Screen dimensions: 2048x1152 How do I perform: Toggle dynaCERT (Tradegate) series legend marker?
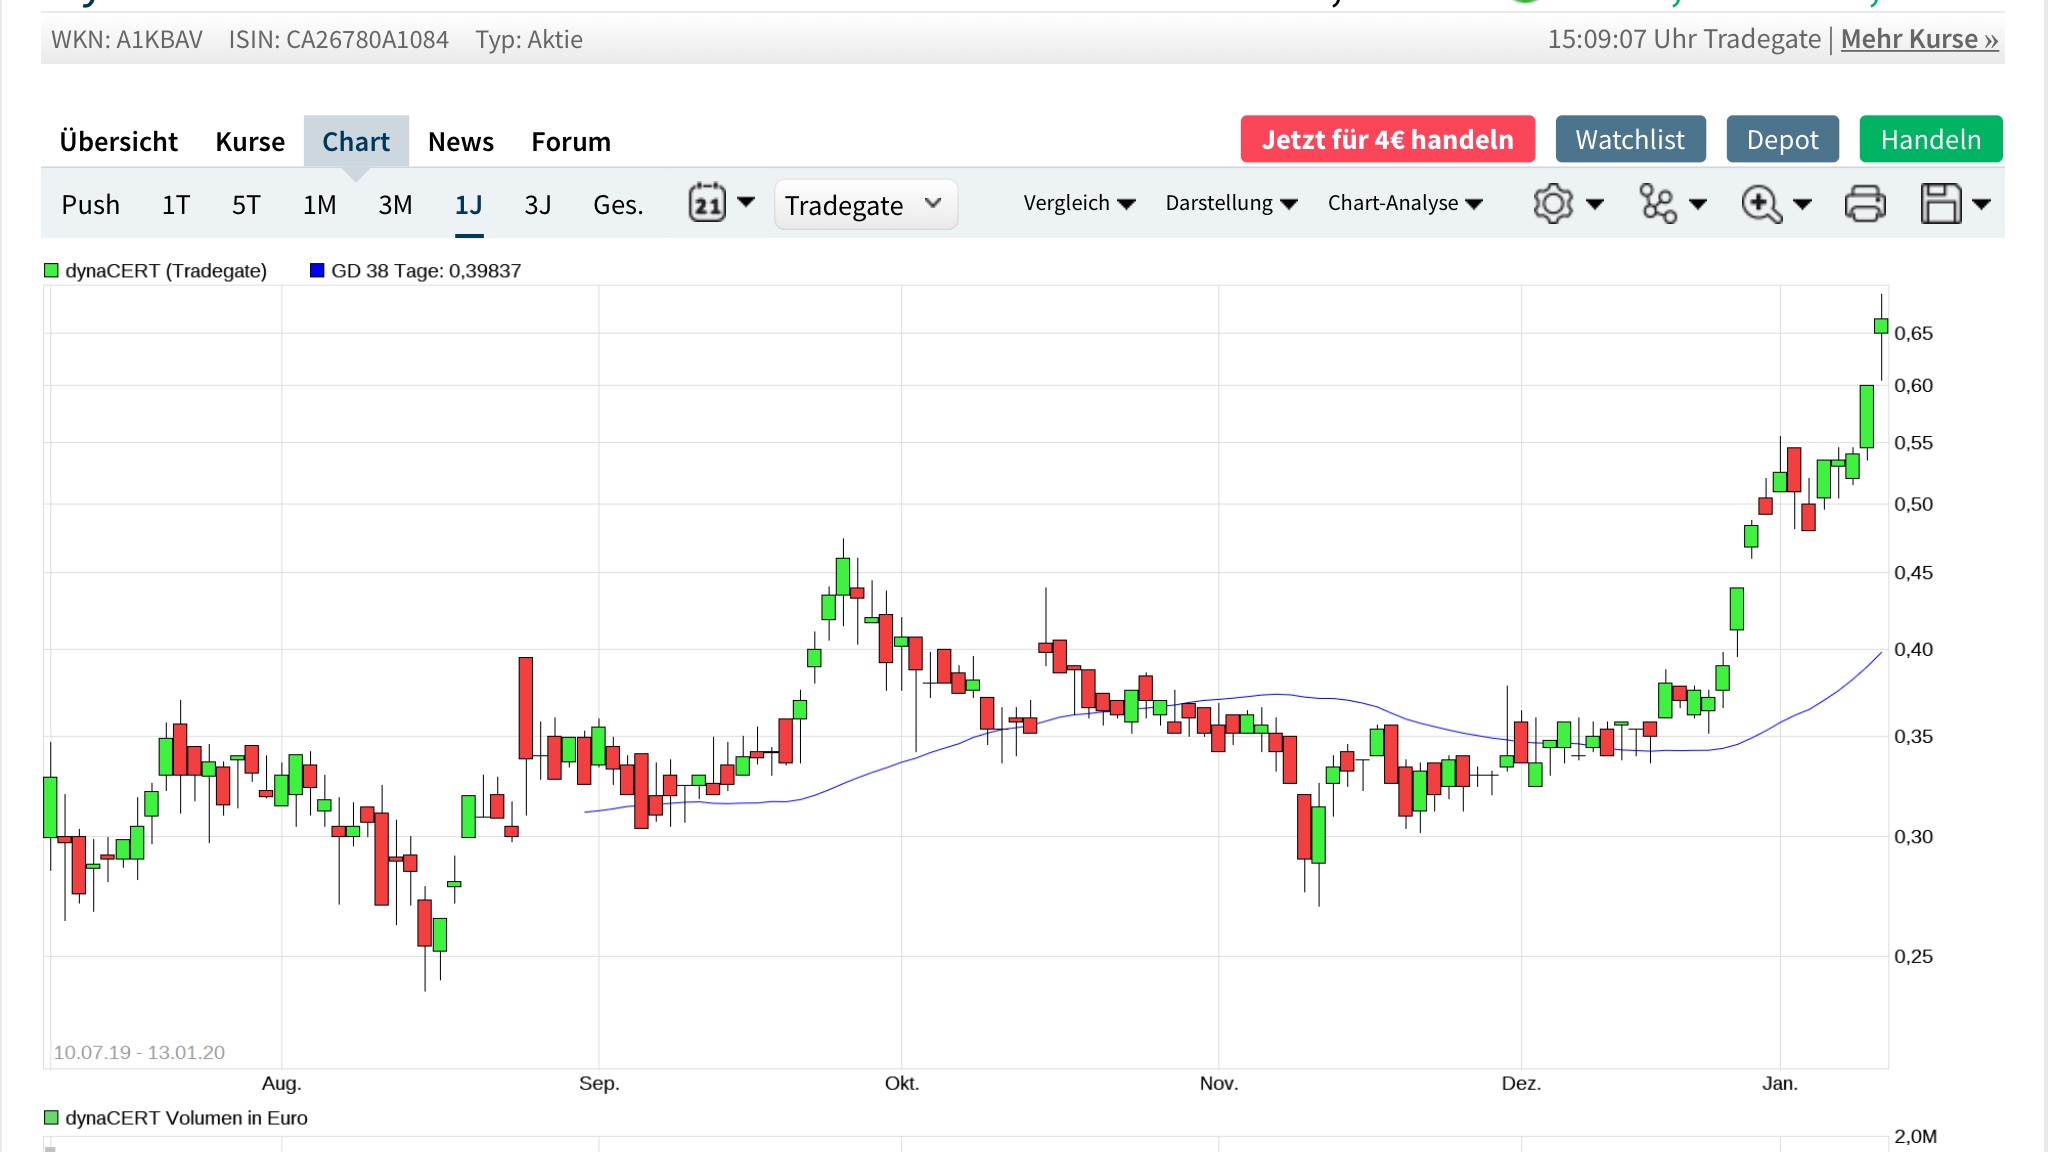pyautogui.click(x=51, y=271)
